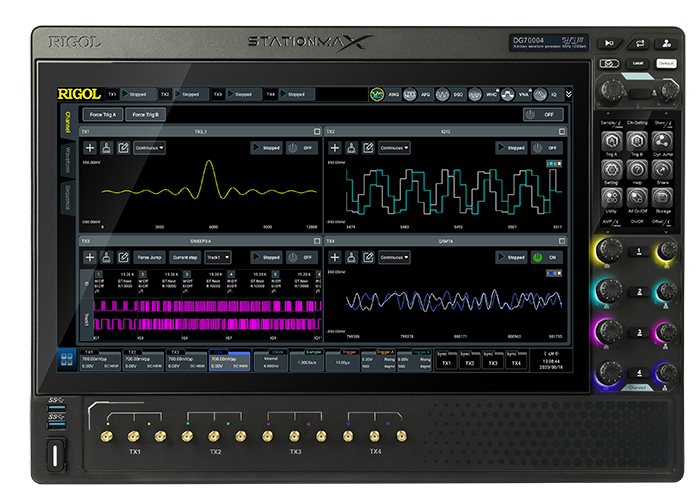The image size is (700, 504).
Task: Expand the double-chevron menu after IQ
Action: click(569, 94)
